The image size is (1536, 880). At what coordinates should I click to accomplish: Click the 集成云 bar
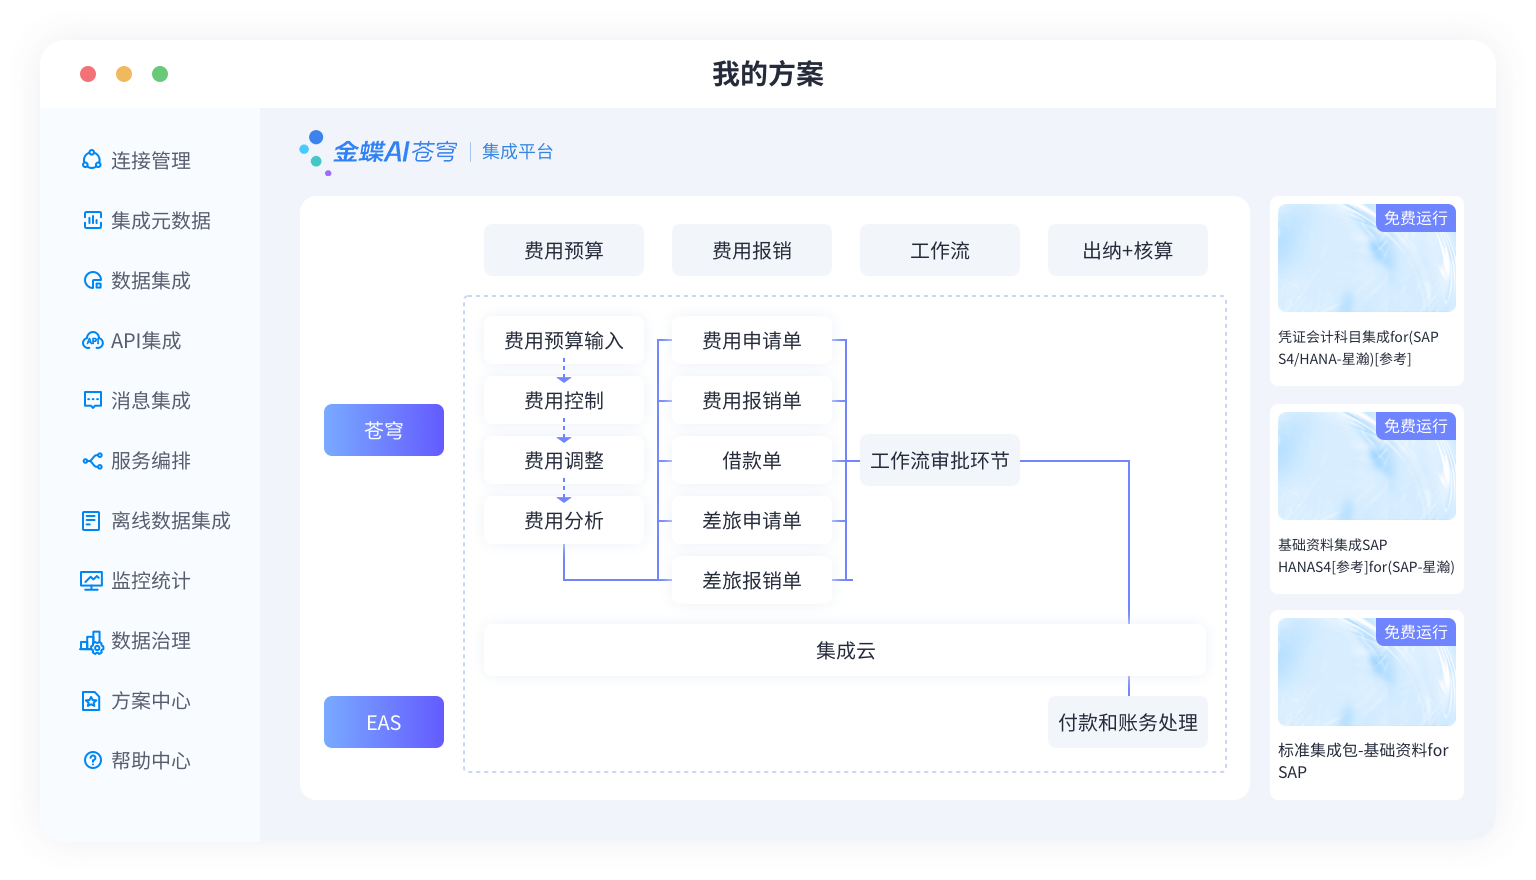[845, 650]
